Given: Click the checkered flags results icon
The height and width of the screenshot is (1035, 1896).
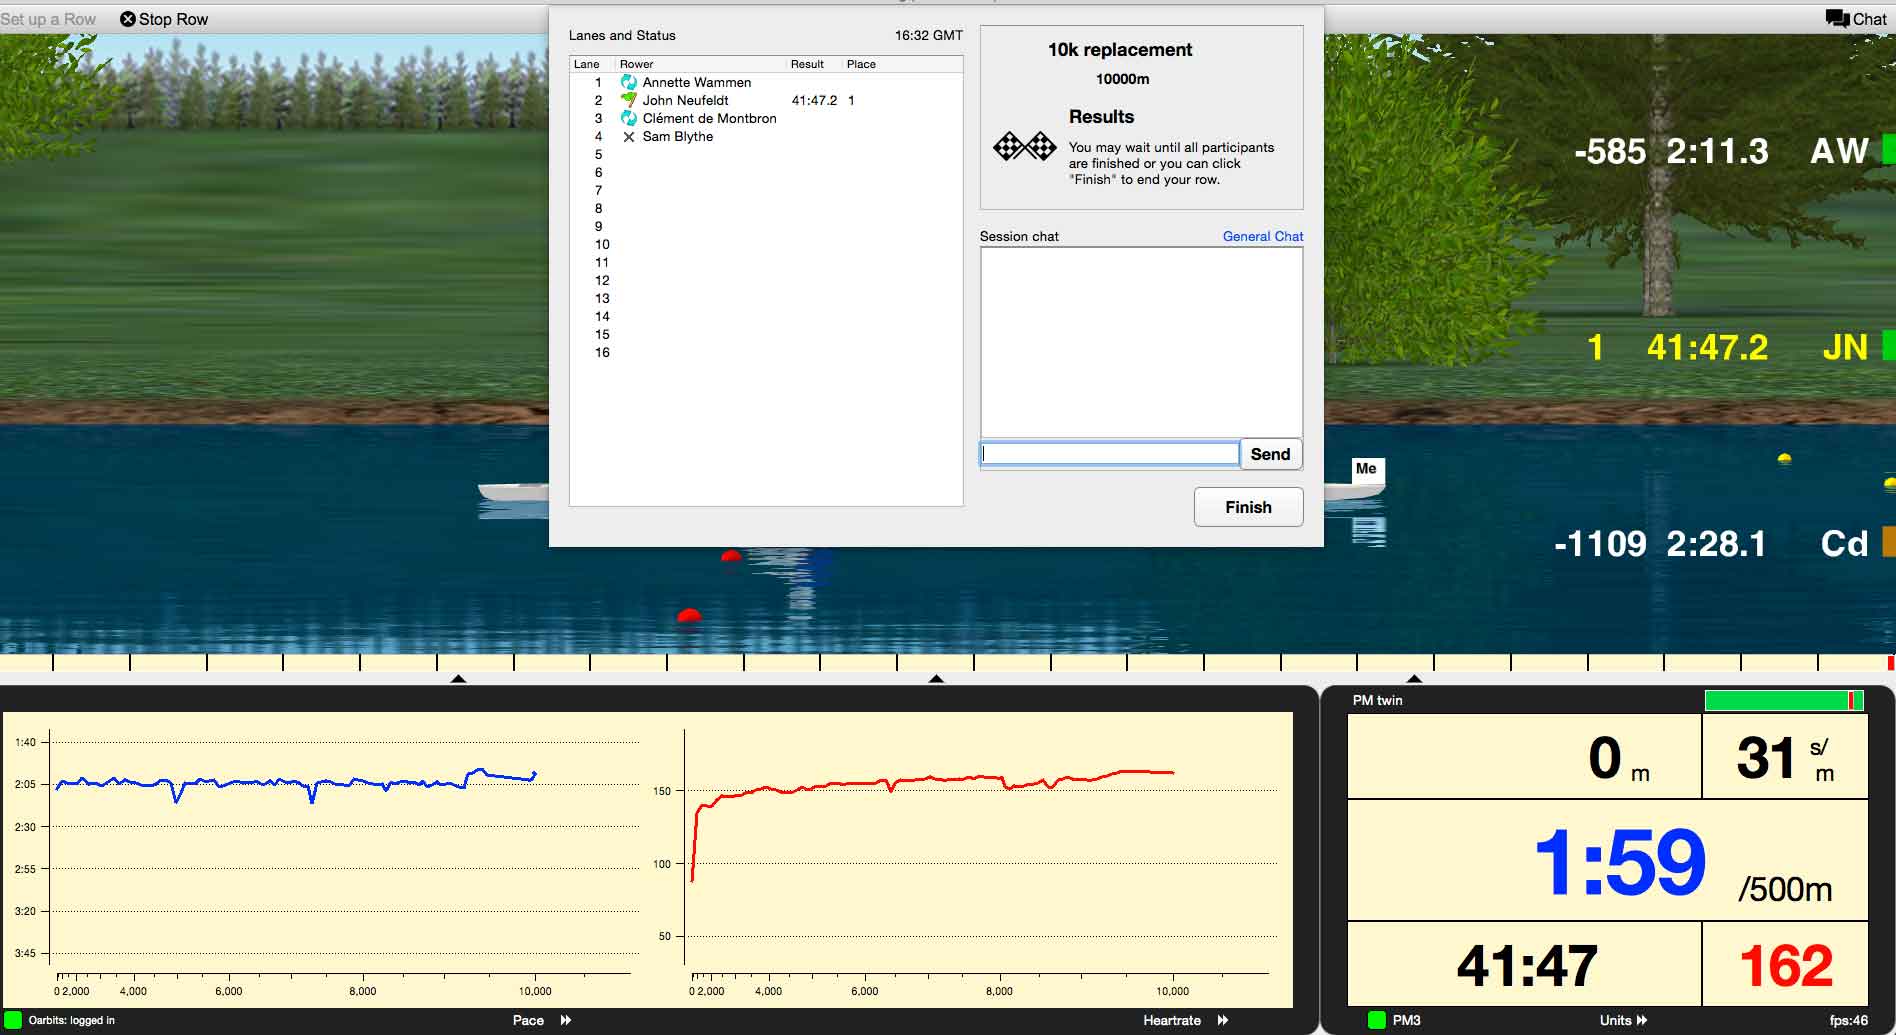Looking at the screenshot, I should pos(1024,147).
